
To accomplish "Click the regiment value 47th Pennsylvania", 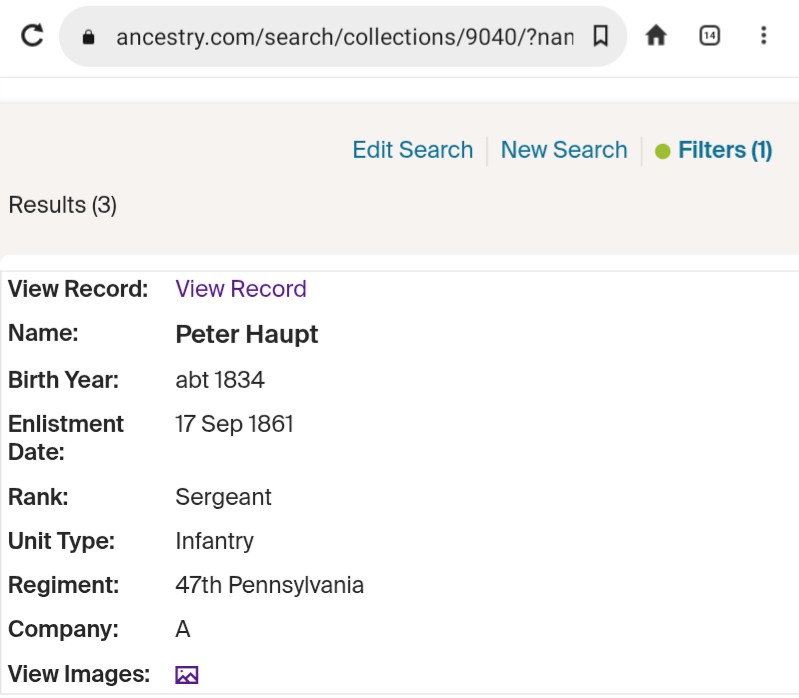I will click(x=269, y=585).
